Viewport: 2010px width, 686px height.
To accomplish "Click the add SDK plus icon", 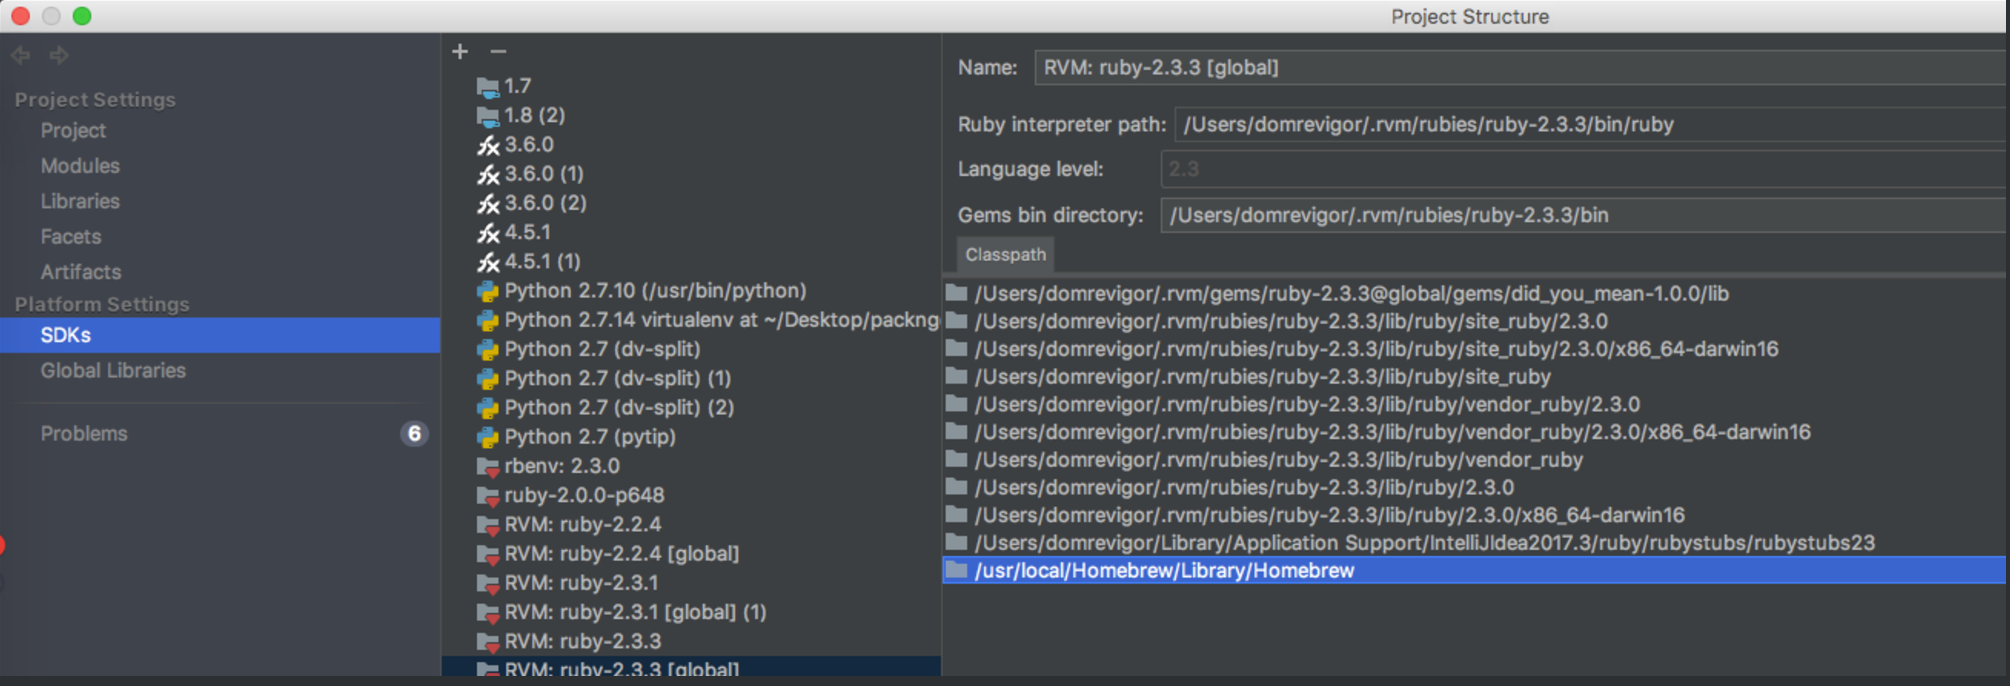I will [460, 51].
